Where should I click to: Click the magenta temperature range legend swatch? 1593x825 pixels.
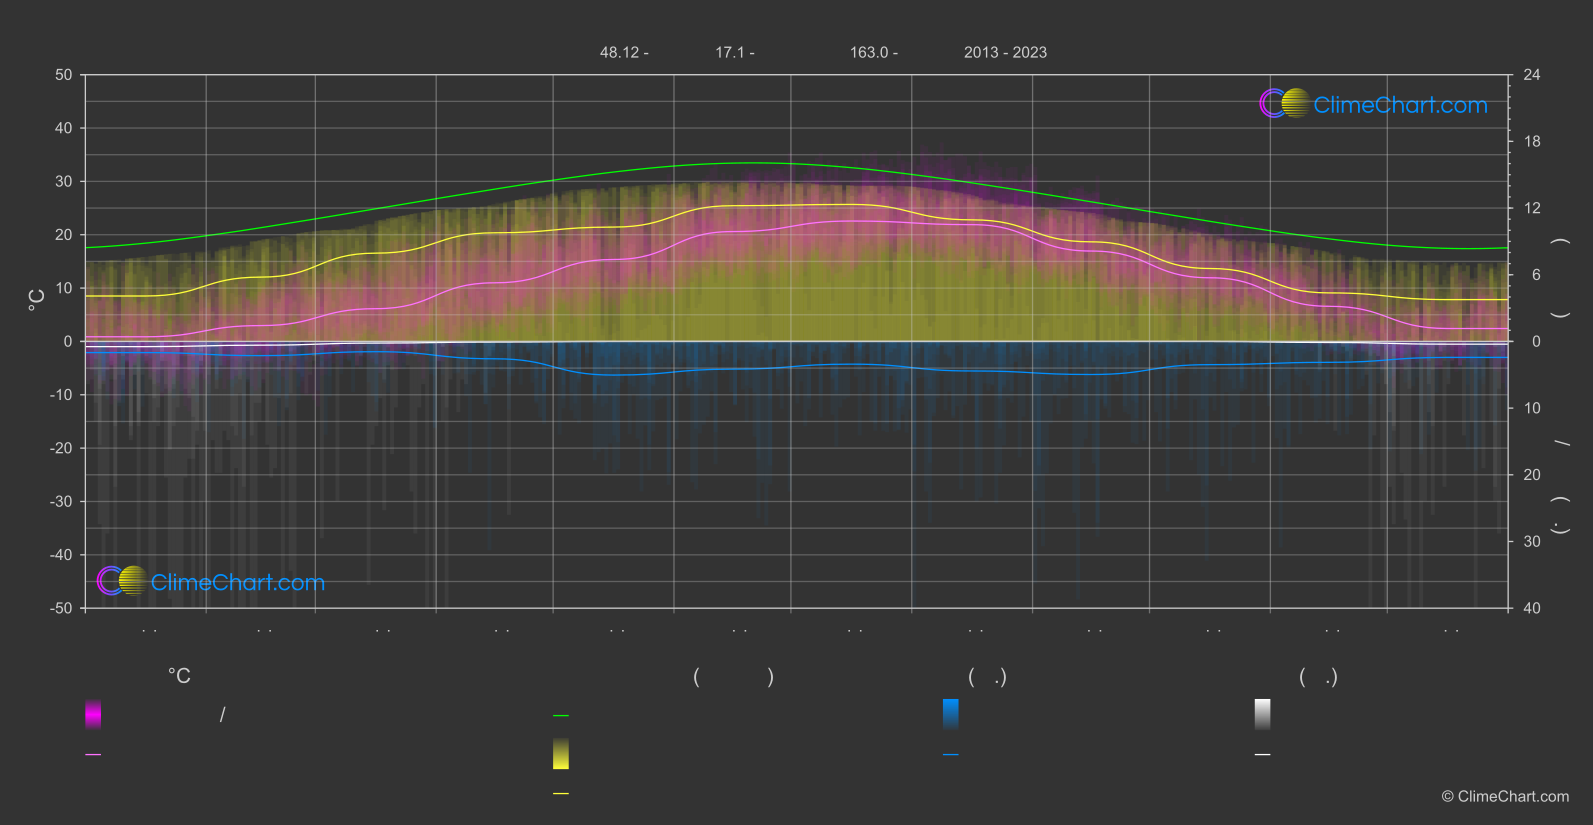point(93,714)
